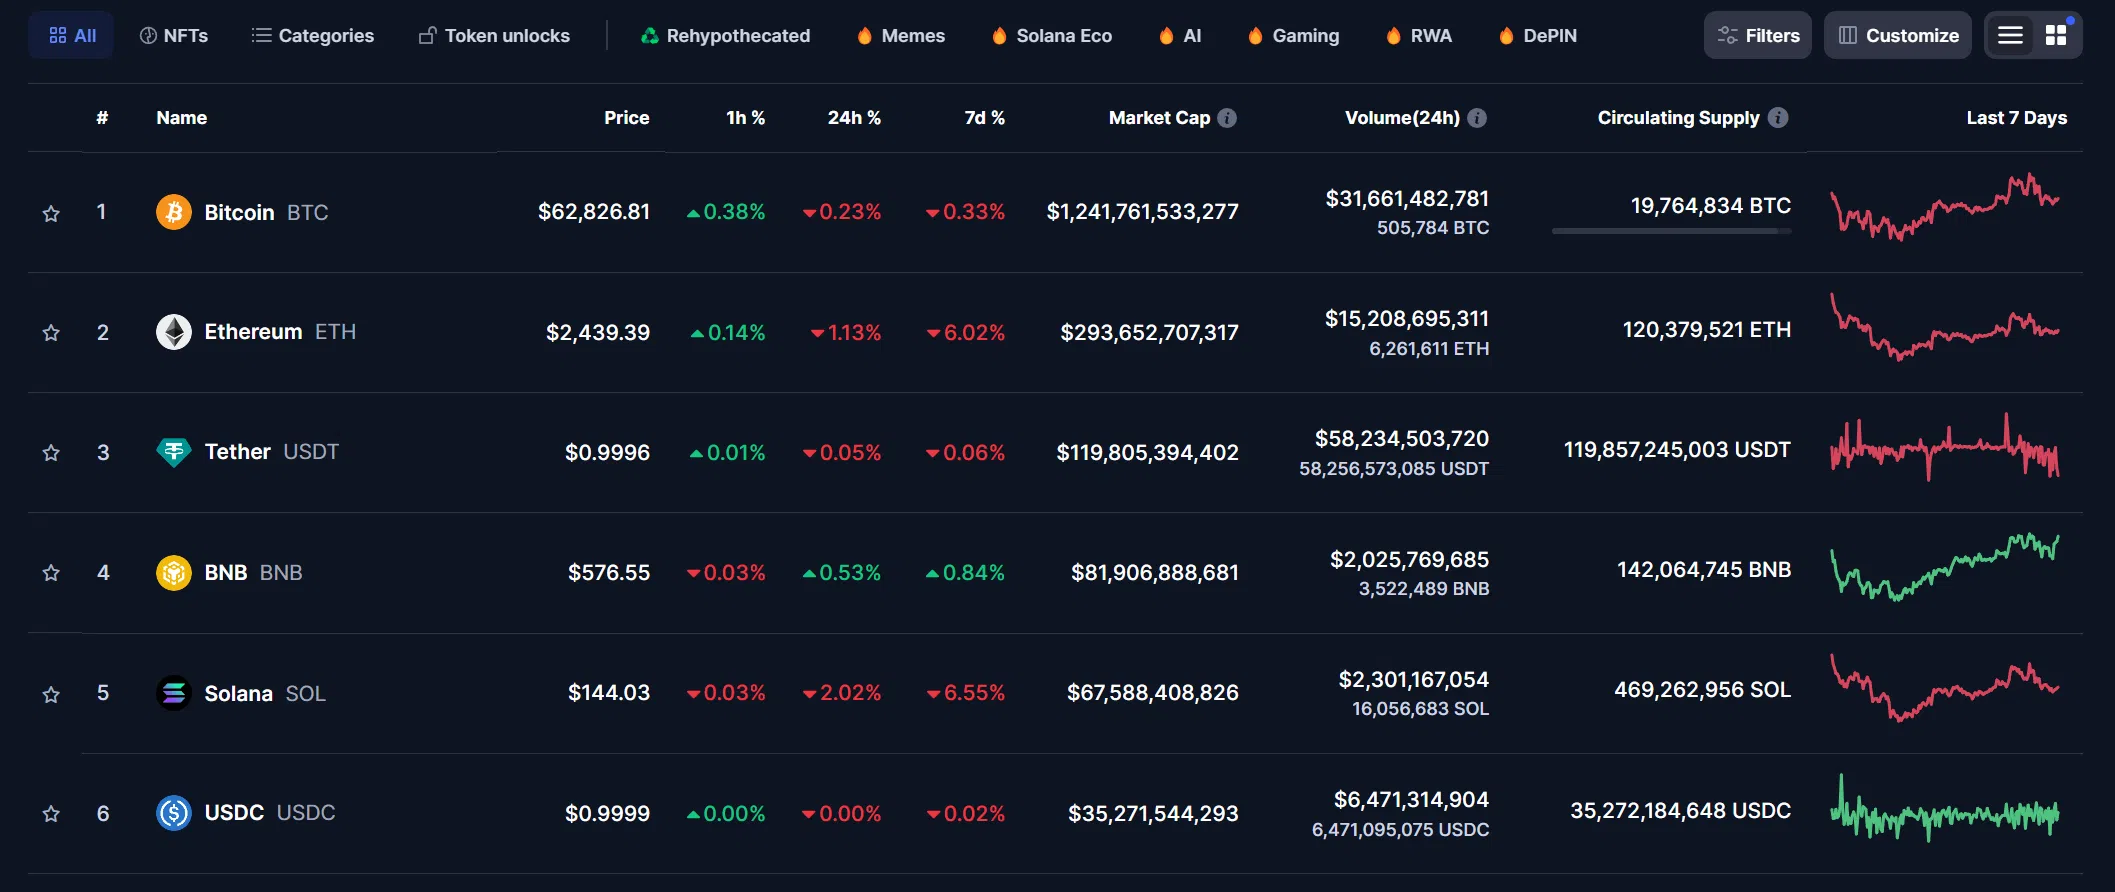The image size is (2115, 892).
Task: Click the USDC coin logo
Action: point(174,813)
